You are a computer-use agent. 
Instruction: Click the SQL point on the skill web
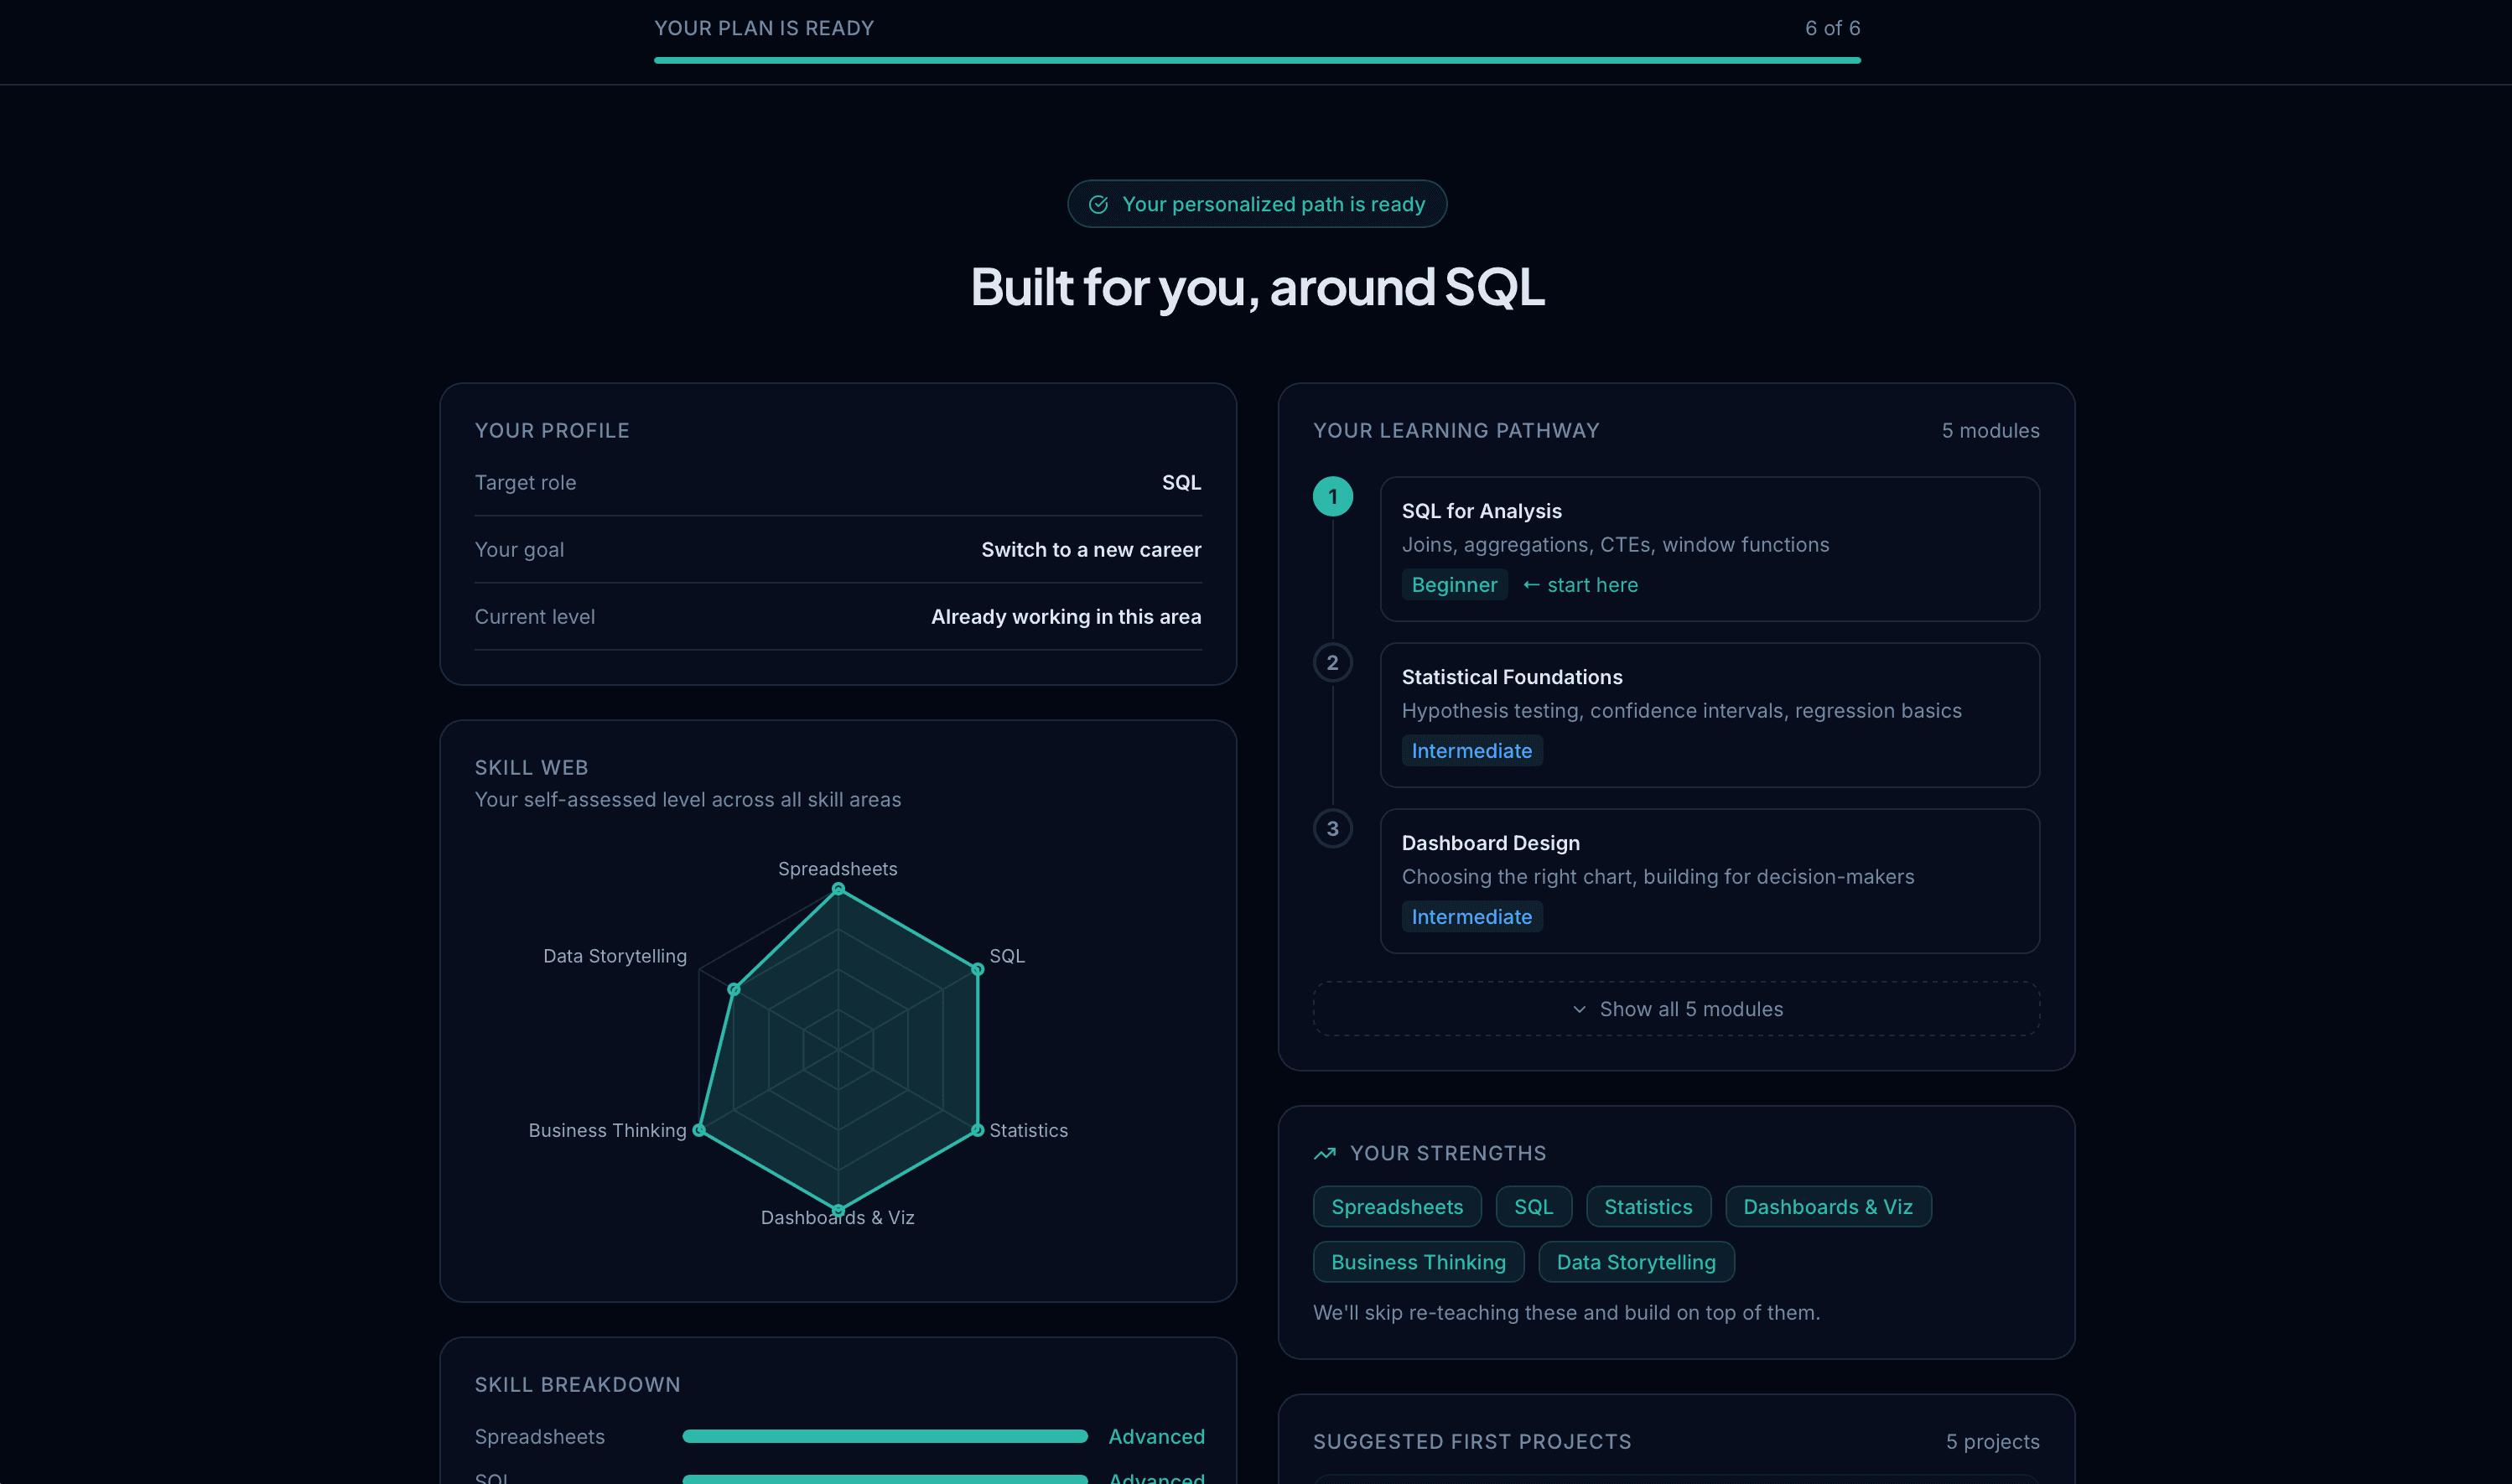click(977, 969)
